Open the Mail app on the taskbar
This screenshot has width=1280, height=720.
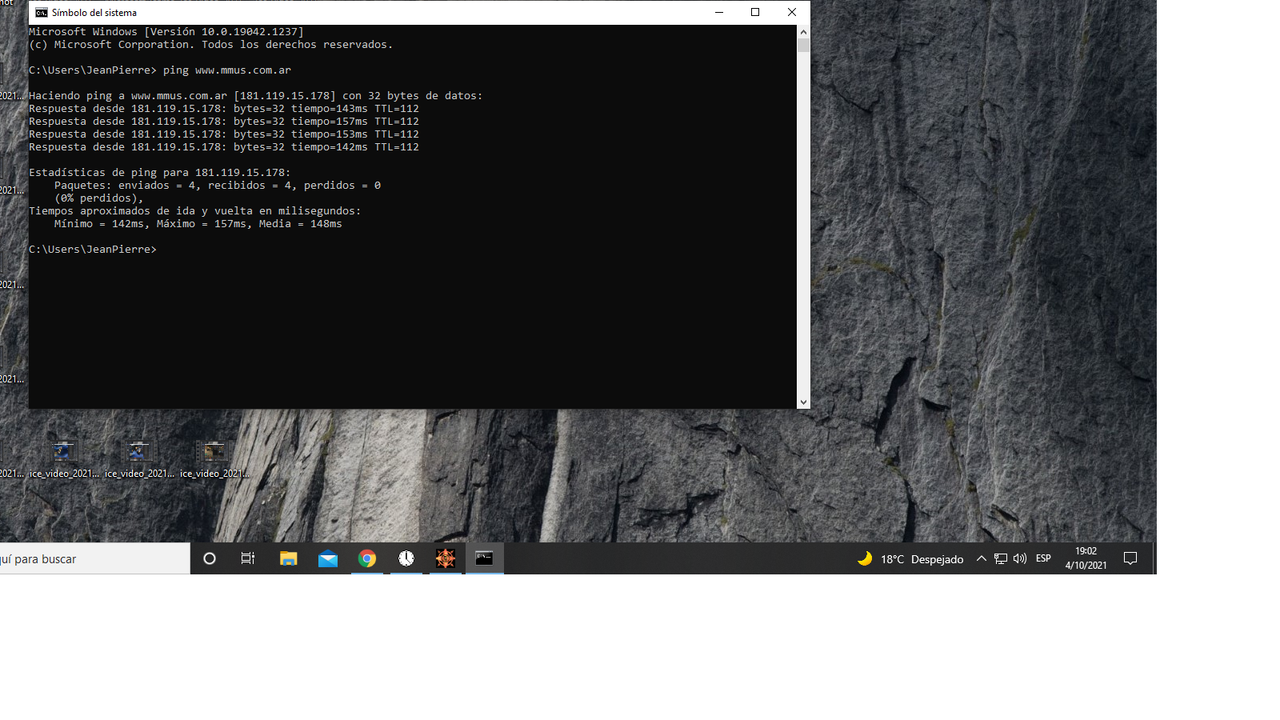(328, 559)
